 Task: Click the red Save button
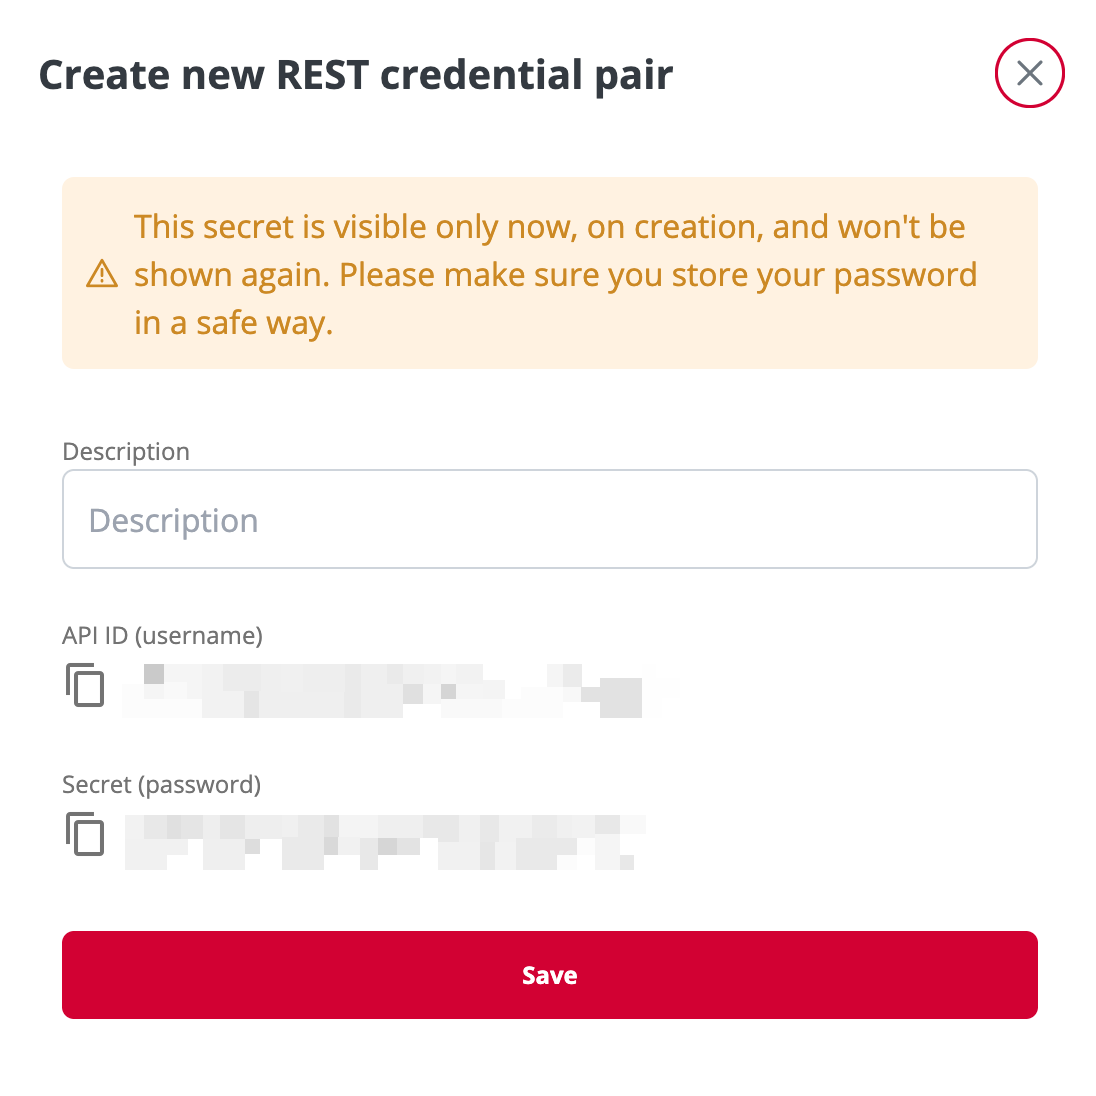549,974
